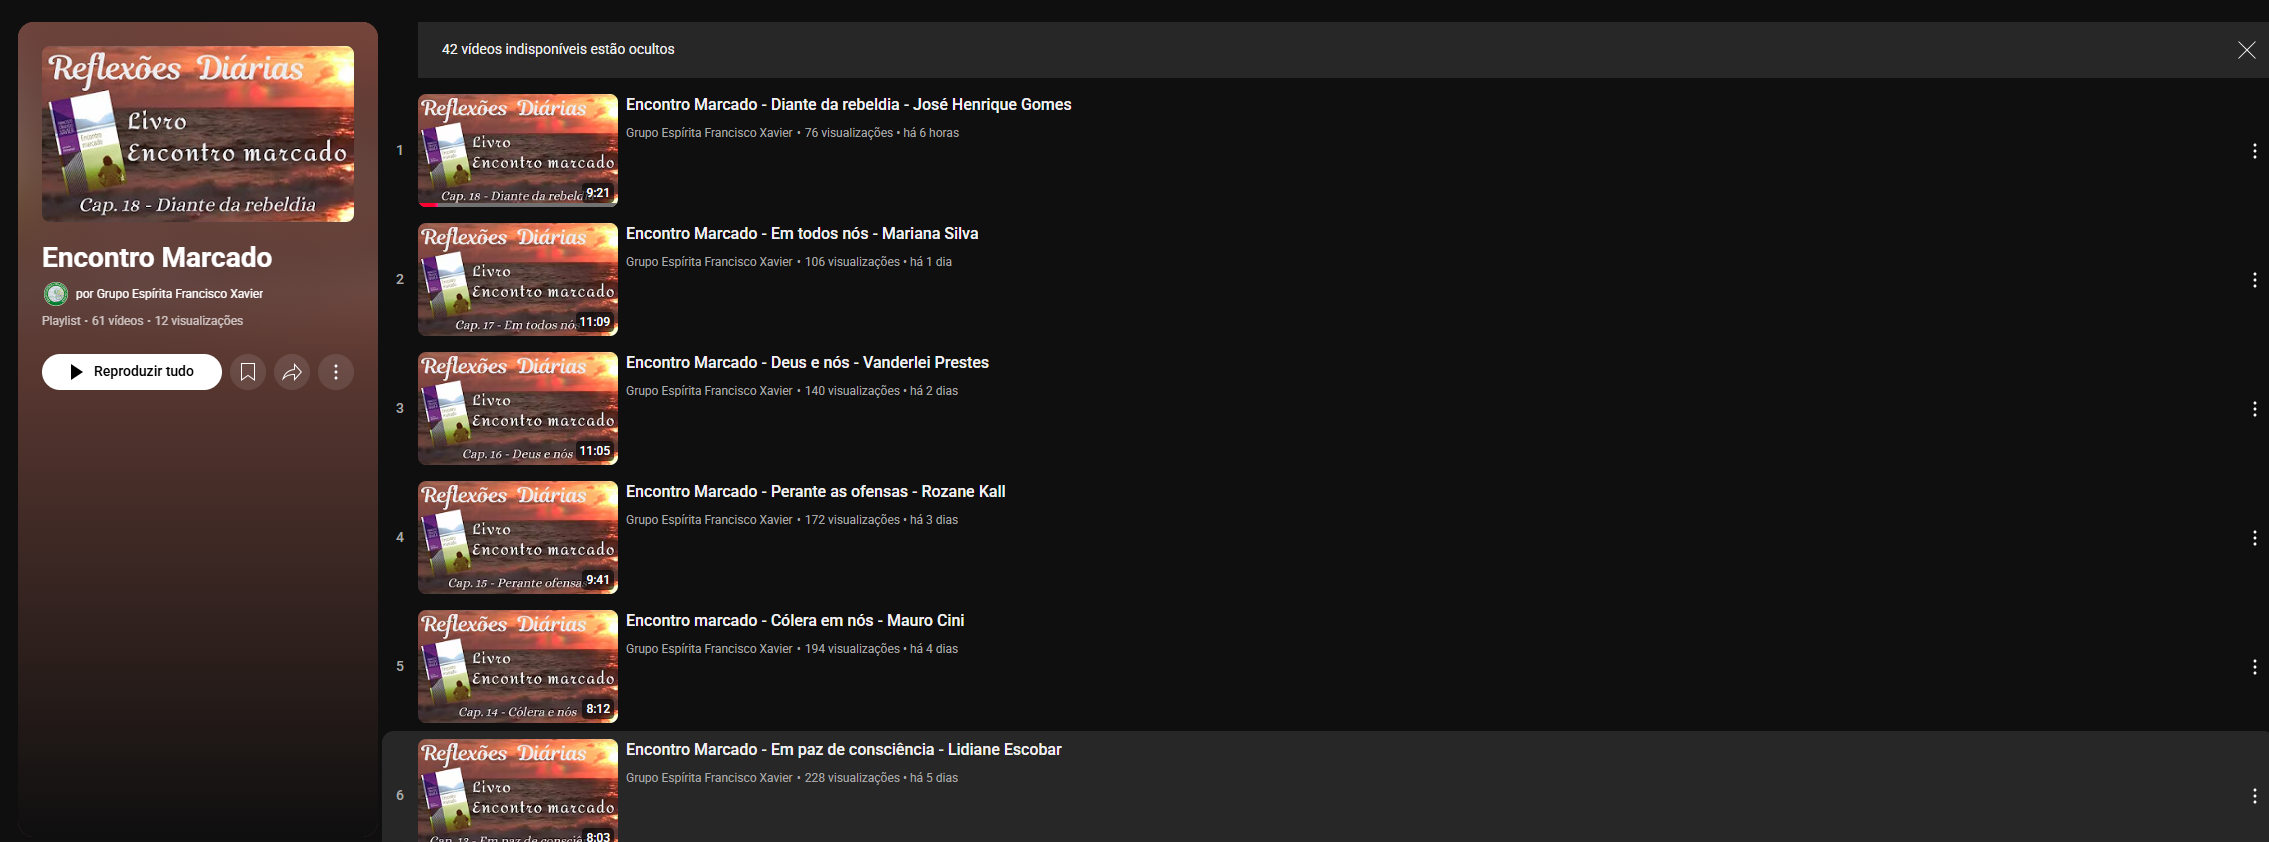Open options menu for Em todos nós video

[2254, 280]
